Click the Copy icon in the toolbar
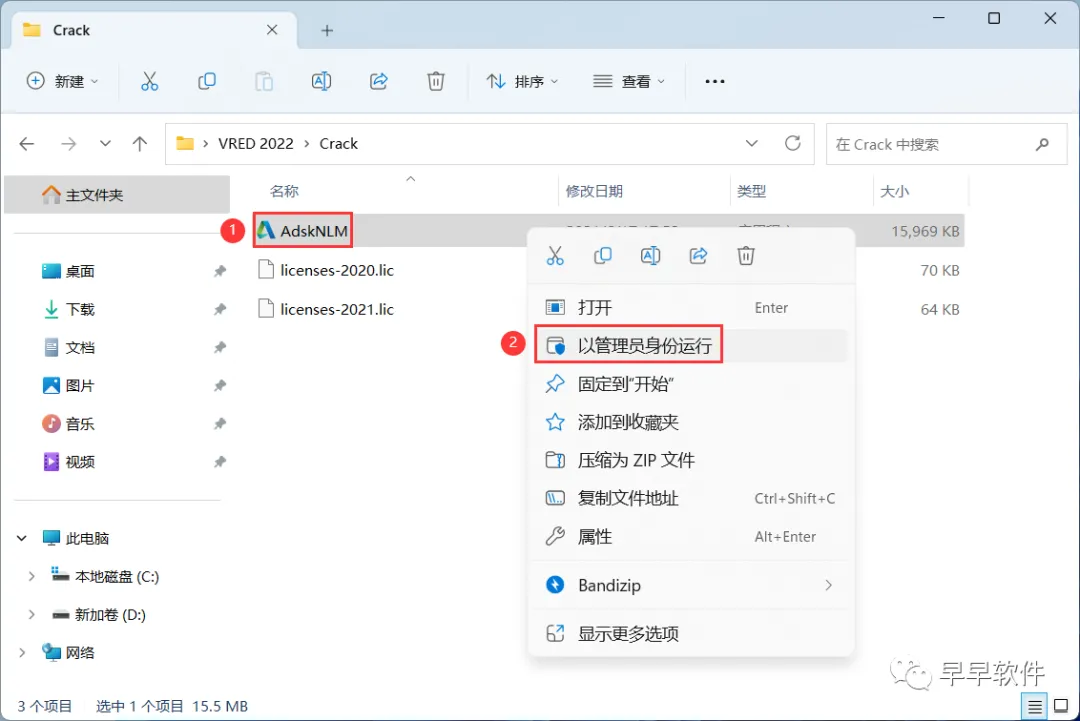The height and width of the screenshot is (721, 1080). [x=207, y=81]
